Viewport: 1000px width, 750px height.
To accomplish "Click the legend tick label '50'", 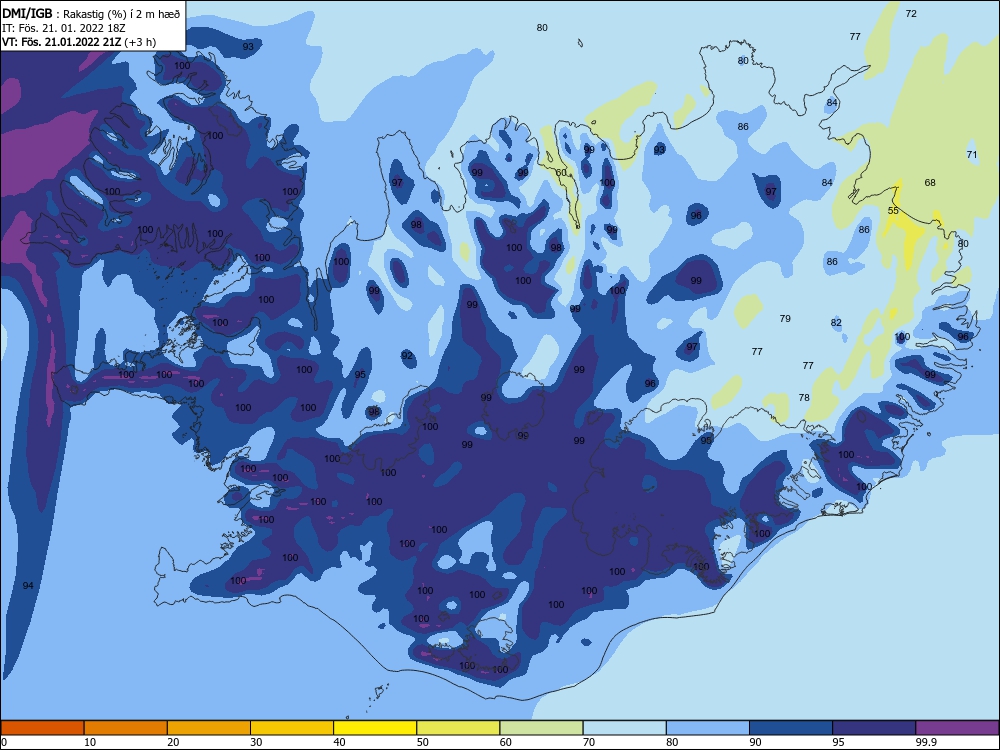I will pyautogui.click(x=423, y=742).
